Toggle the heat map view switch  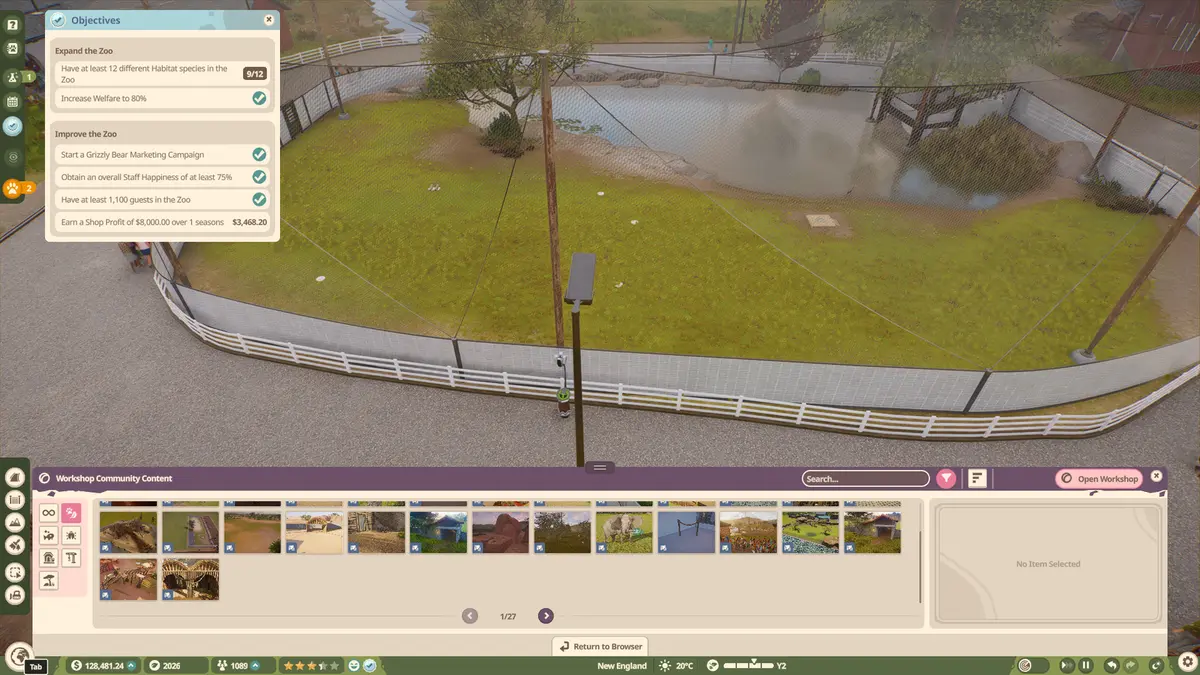[x=1032, y=665]
